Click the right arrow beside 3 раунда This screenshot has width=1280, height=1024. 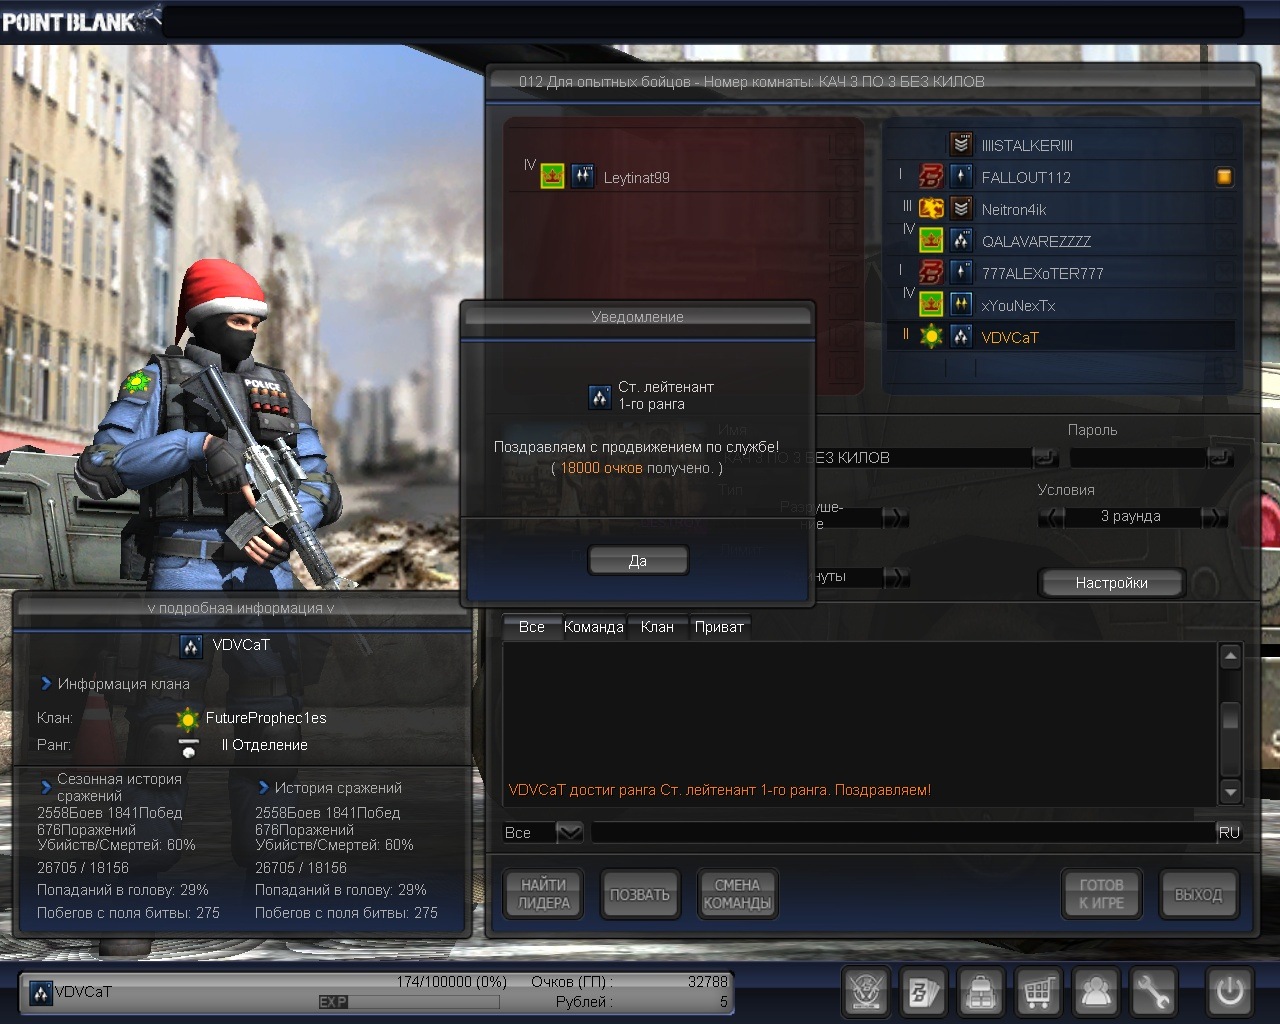[1214, 517]
